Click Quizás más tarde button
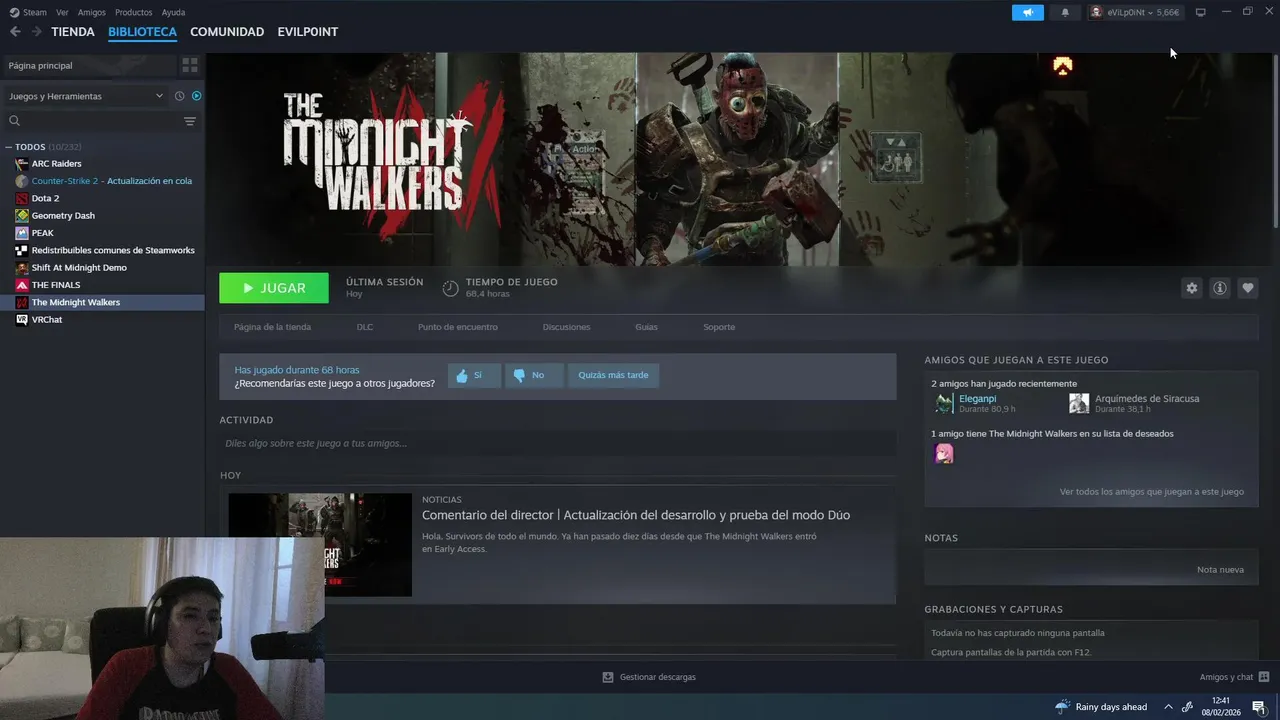This screenshot has width=1280, height=720. coord(613,375)
